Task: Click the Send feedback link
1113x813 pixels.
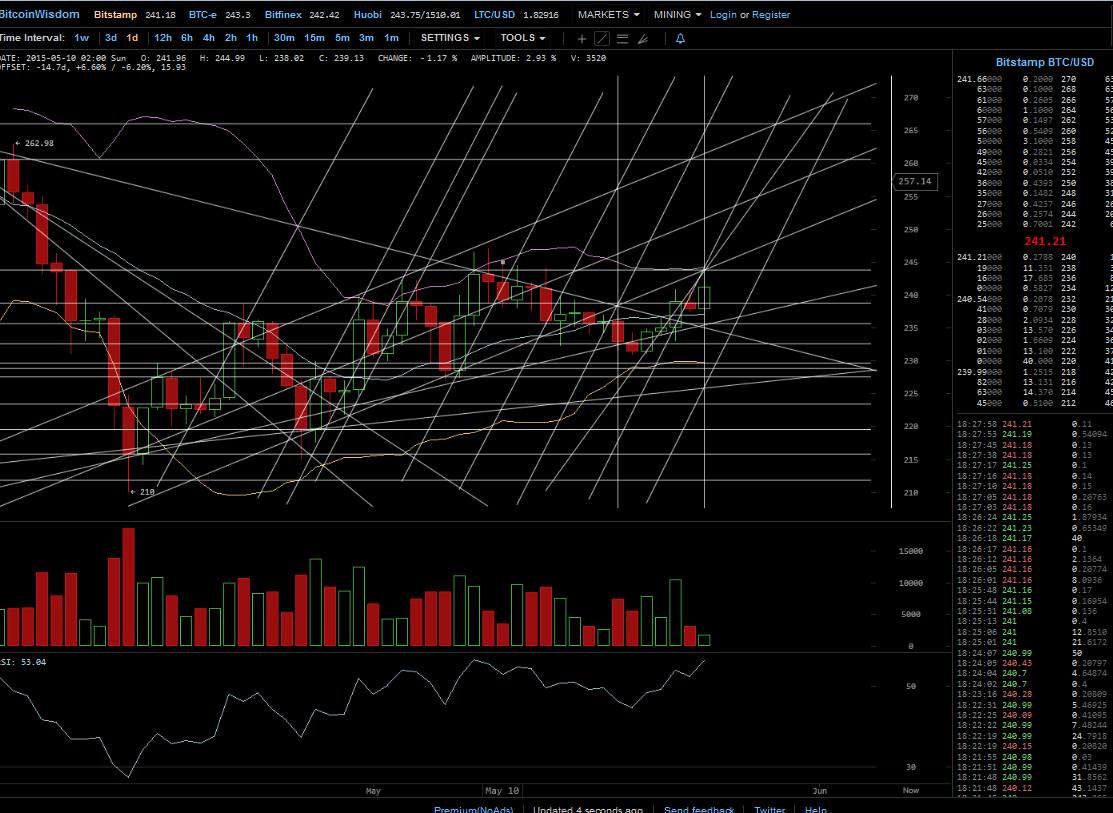Action: [x=699, y=809]
